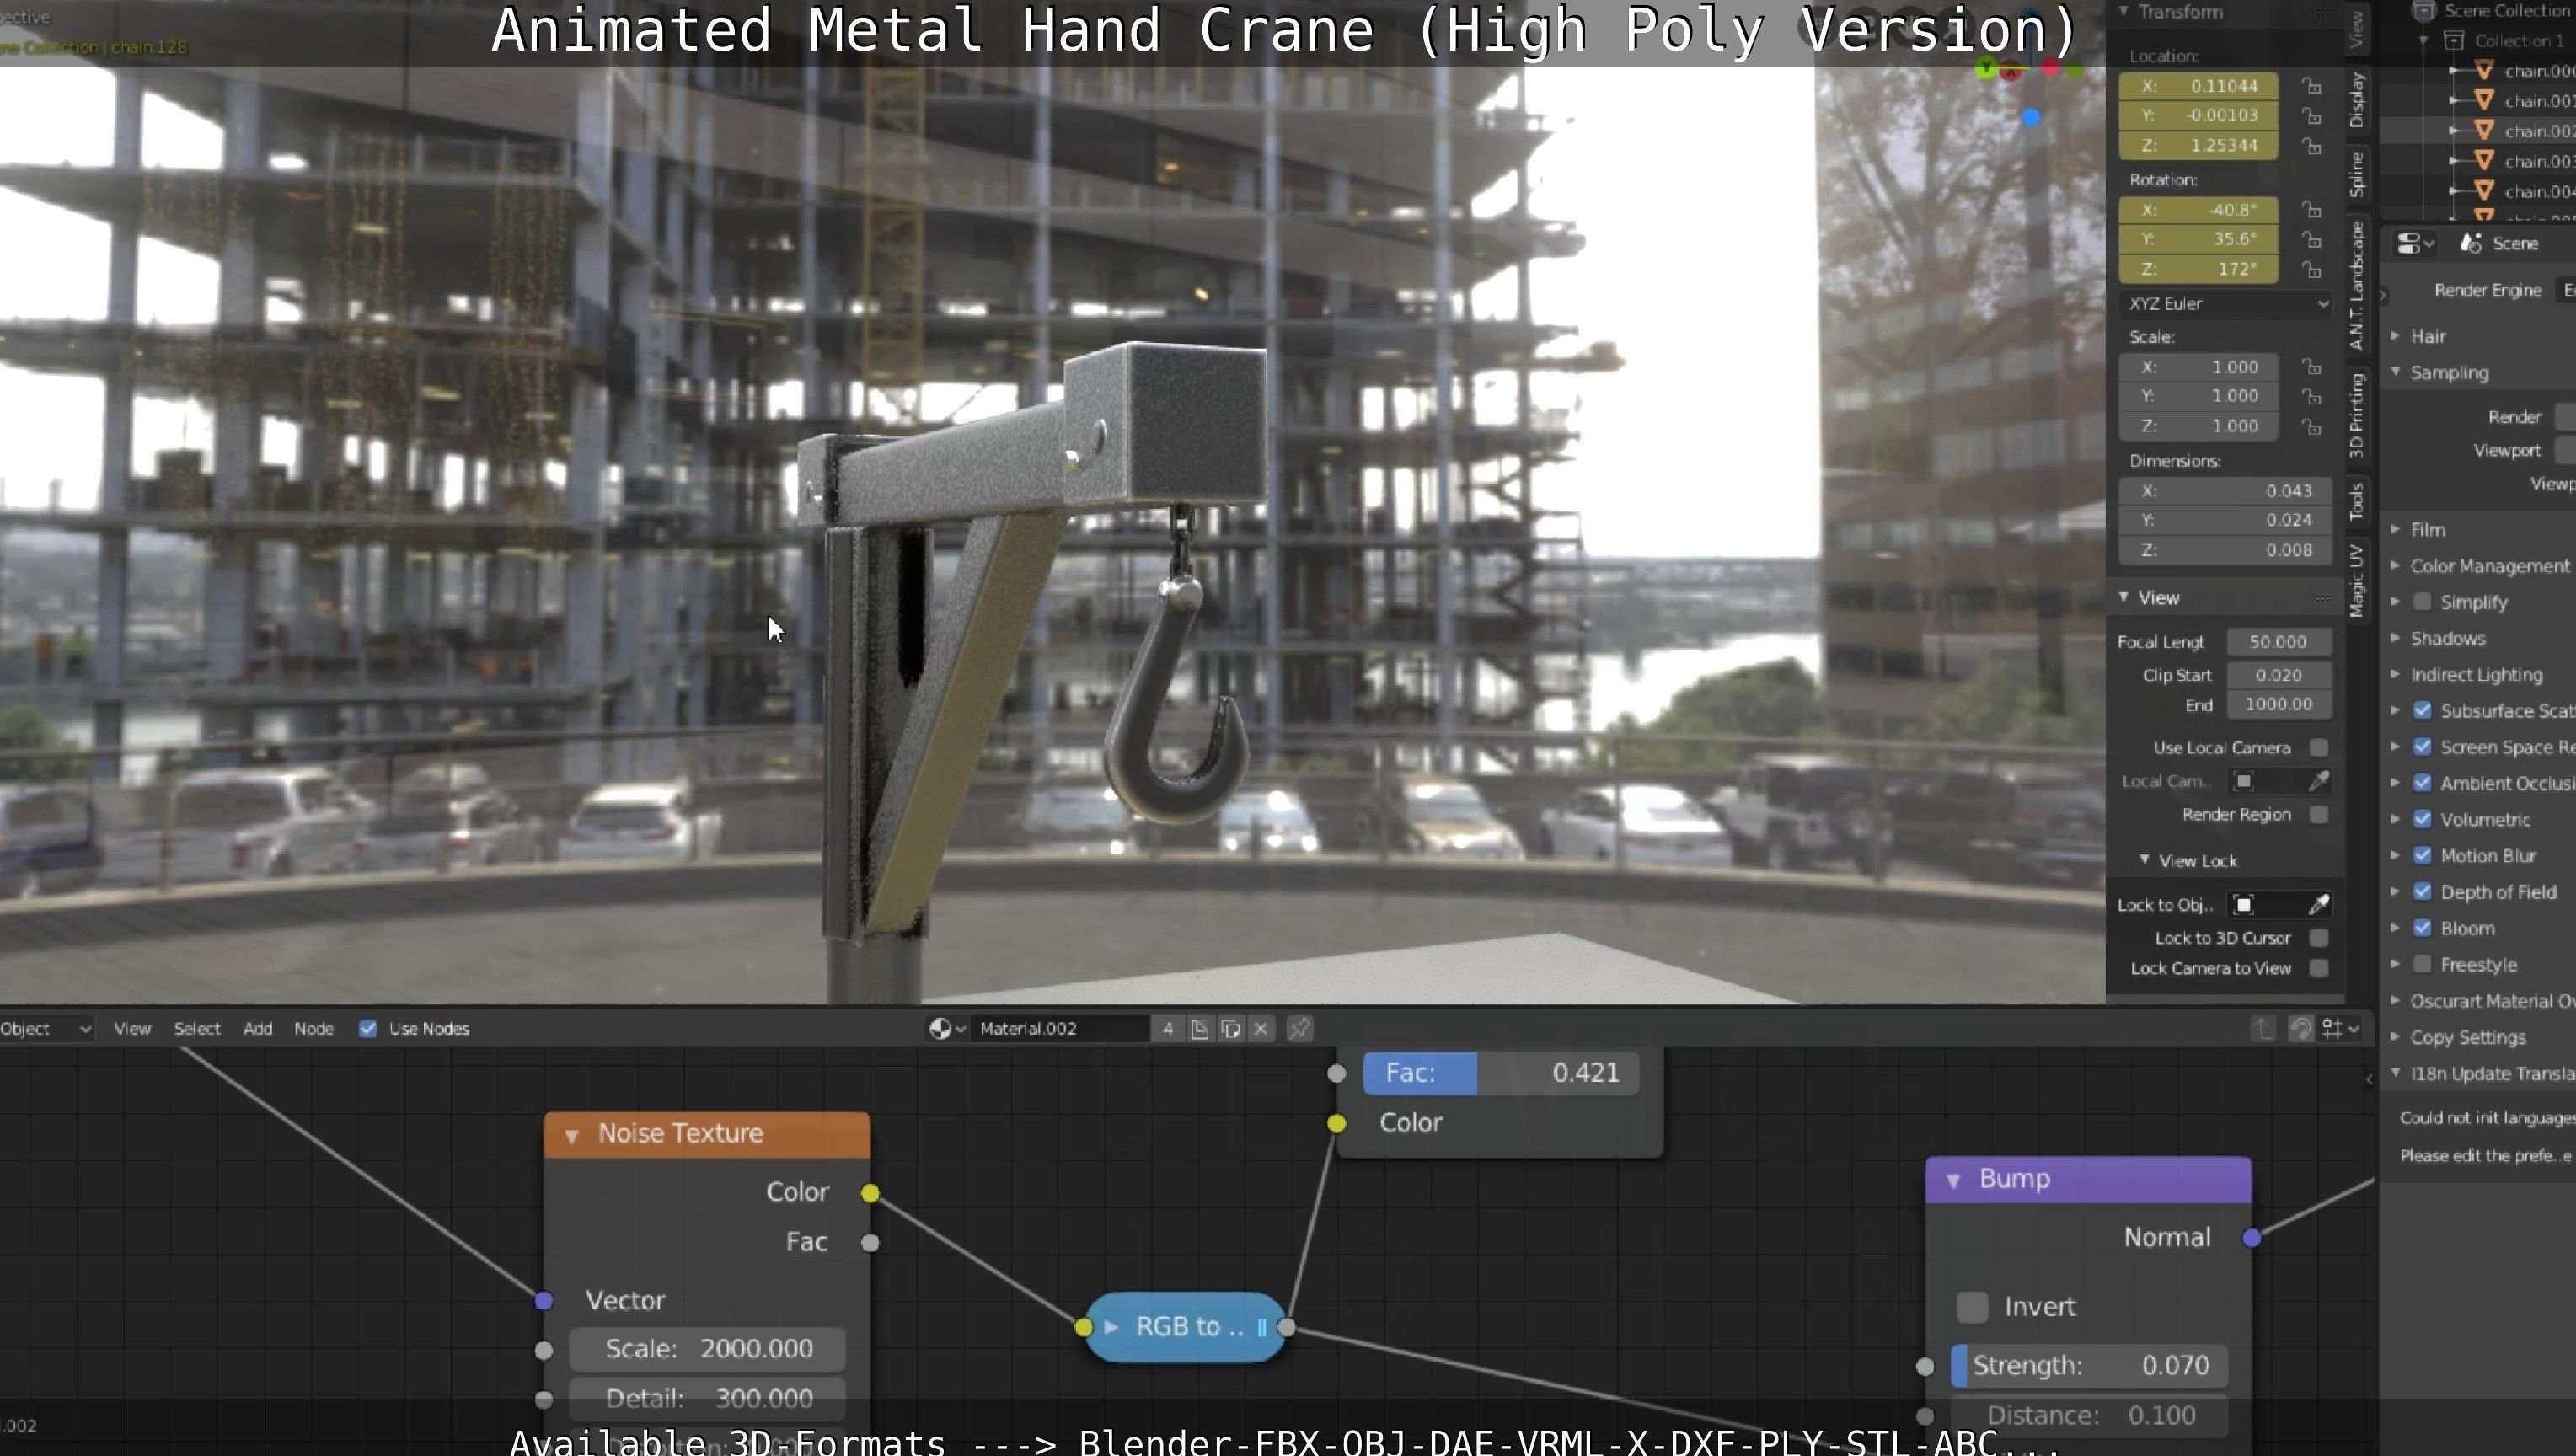Enable the Use Local Camera checkbox
The height and width of the screenshot is (1456, 2576).
pos(2319,748)
